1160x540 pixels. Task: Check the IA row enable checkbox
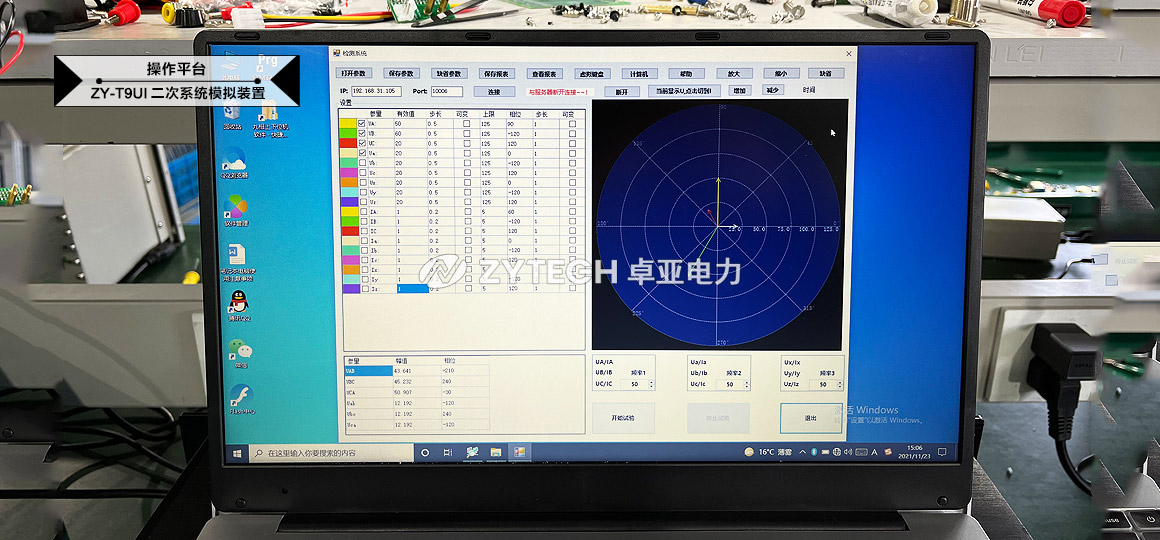coord(363,212)
